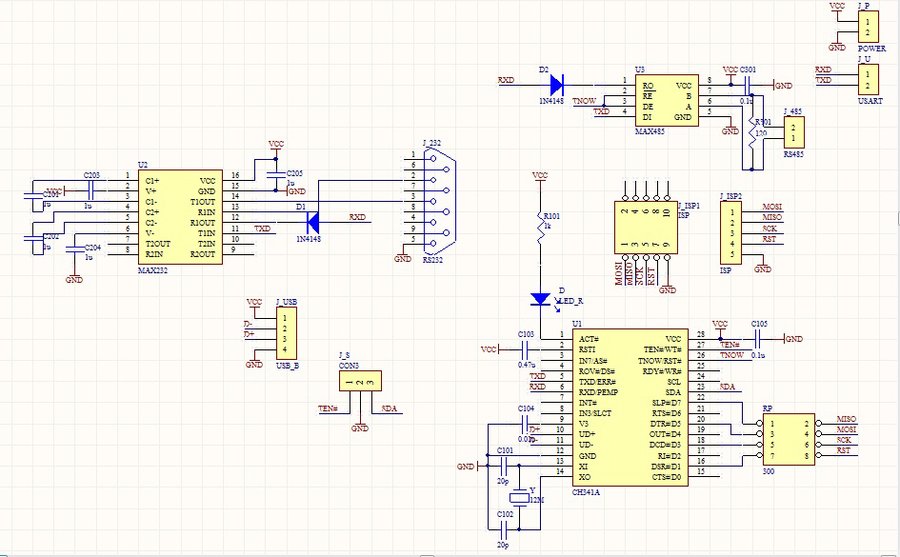This screenshot has height=557, width=900.
Task: Select the R101 1k resistor
Action: coord(540,227)
